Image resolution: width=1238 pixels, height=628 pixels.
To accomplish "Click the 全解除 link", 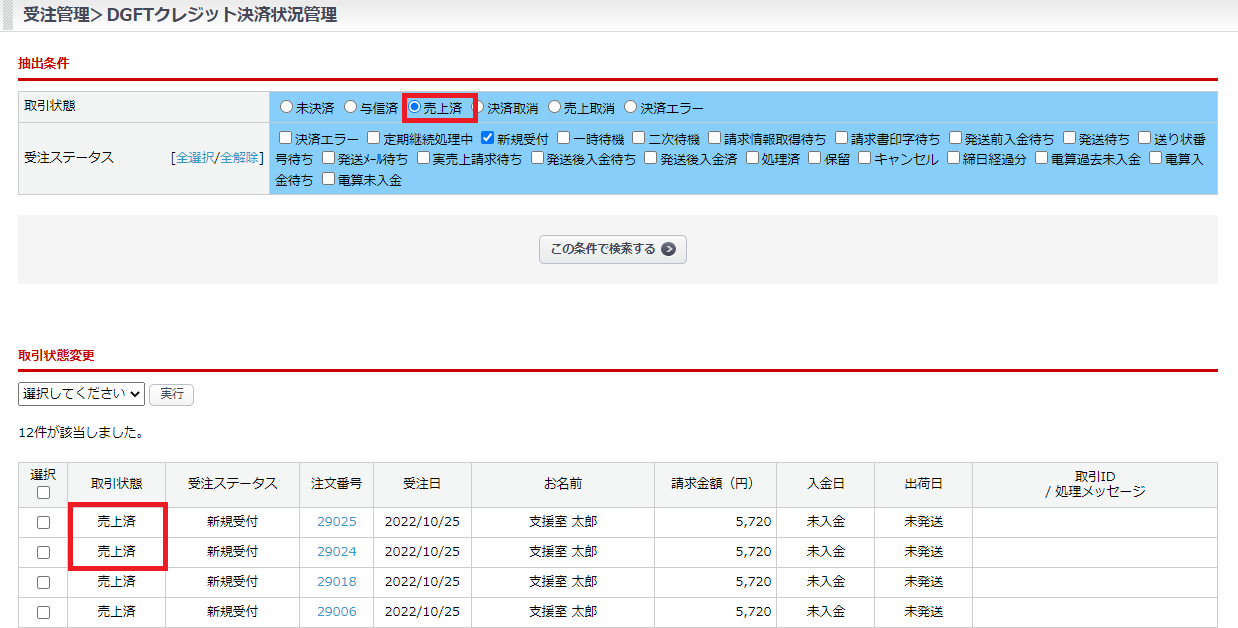I will pyautogui.click(x=239, y=158).
